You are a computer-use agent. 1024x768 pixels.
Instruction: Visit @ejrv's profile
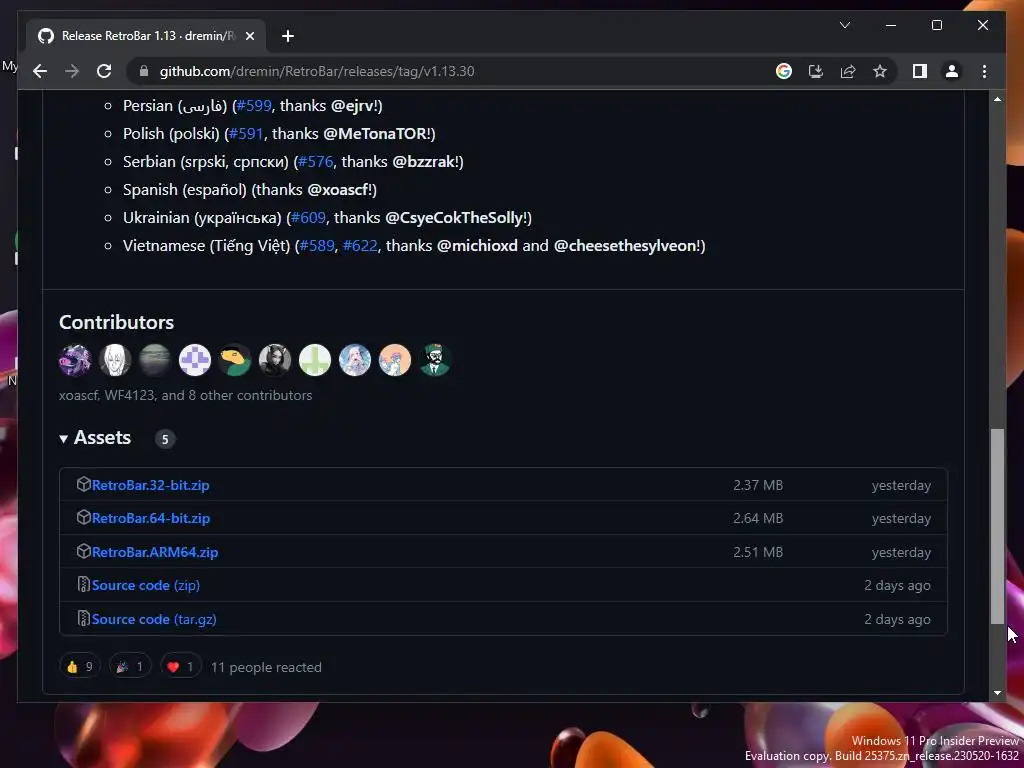pyautogui.click(x=353, y=106)
